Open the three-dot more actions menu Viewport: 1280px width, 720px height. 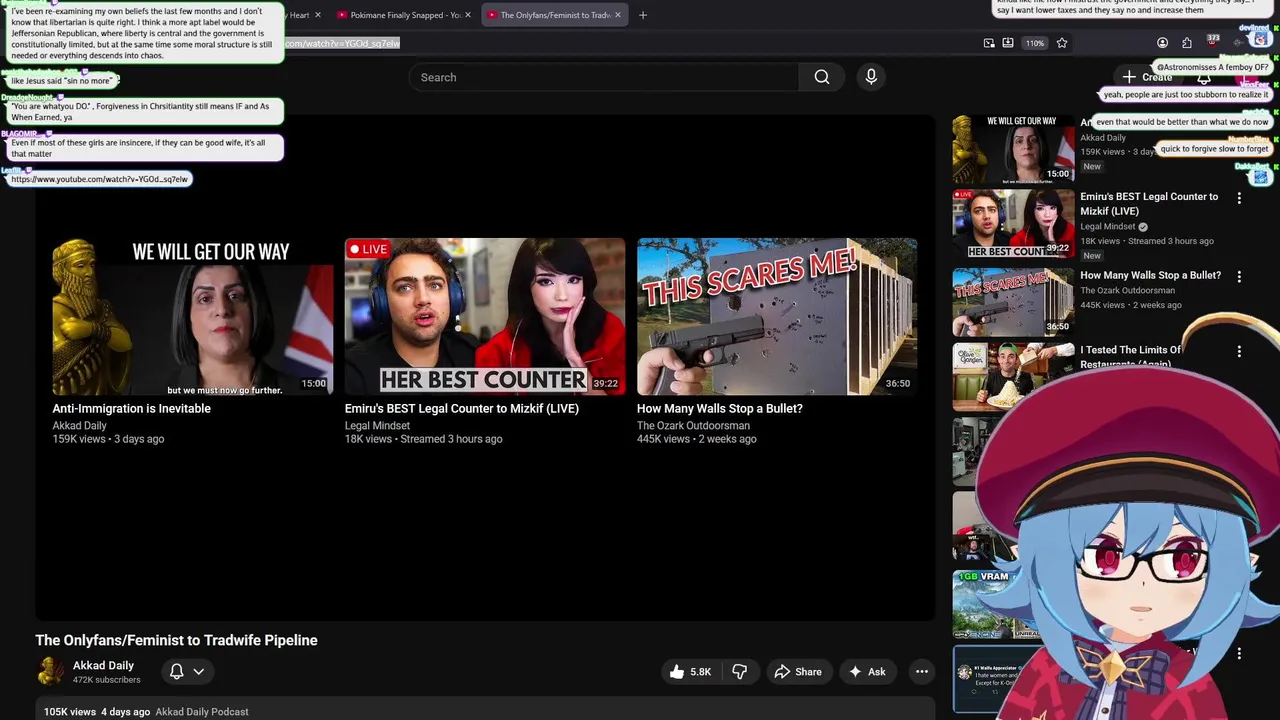(x=922, y=672)
